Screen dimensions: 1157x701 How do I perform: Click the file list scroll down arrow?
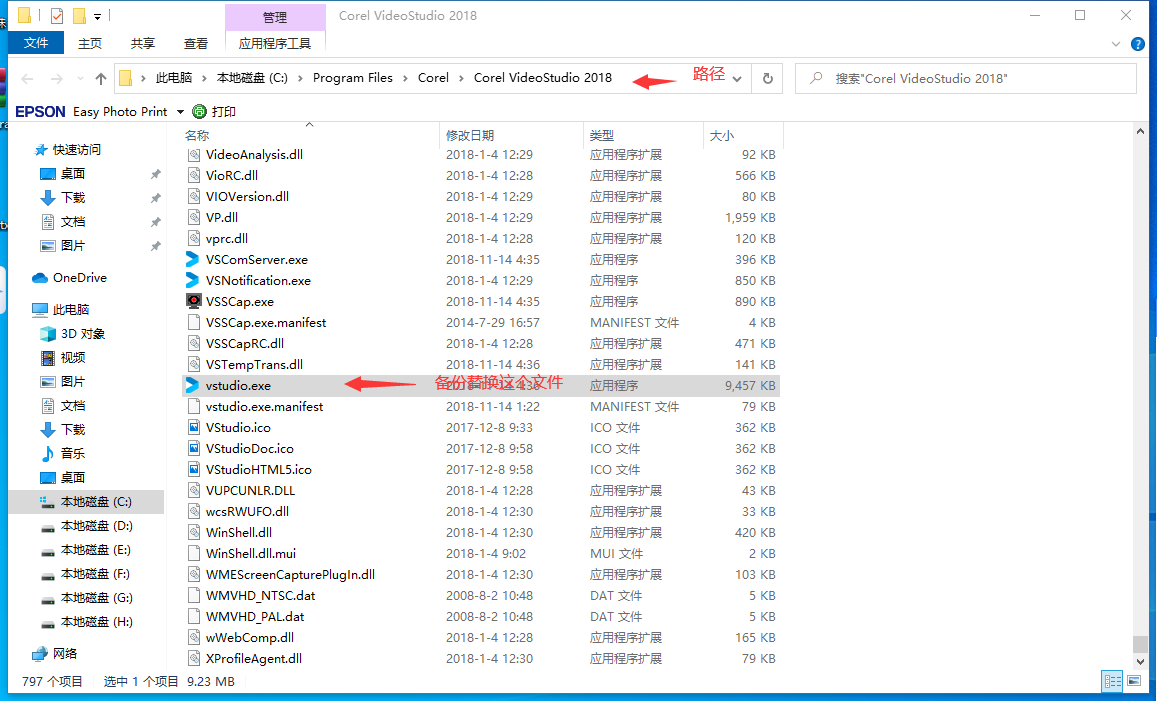point(1140,662)
